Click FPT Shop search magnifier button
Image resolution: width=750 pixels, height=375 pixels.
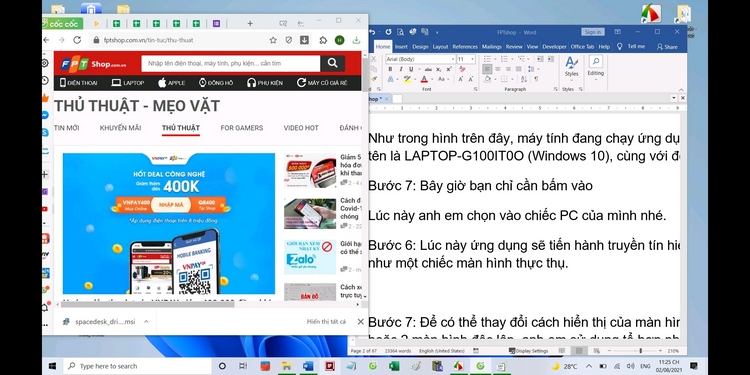click(332, 63)
